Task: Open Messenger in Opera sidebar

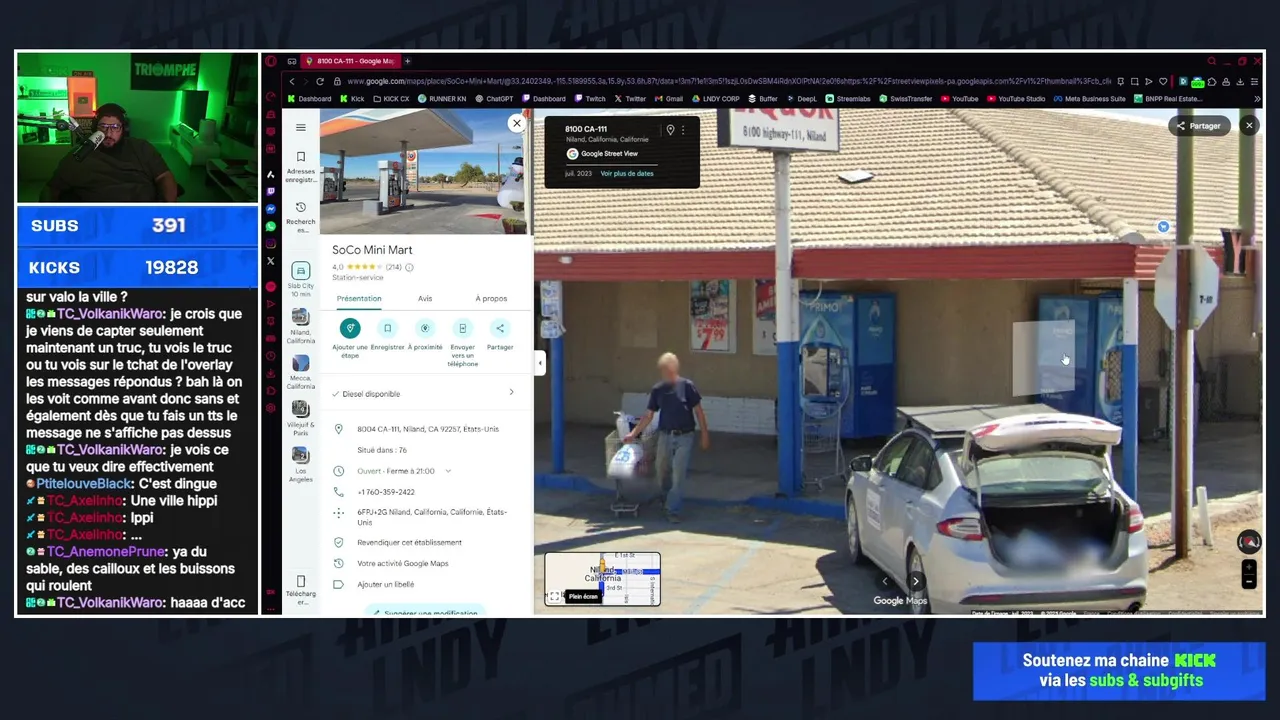Action: click(270, 208)
